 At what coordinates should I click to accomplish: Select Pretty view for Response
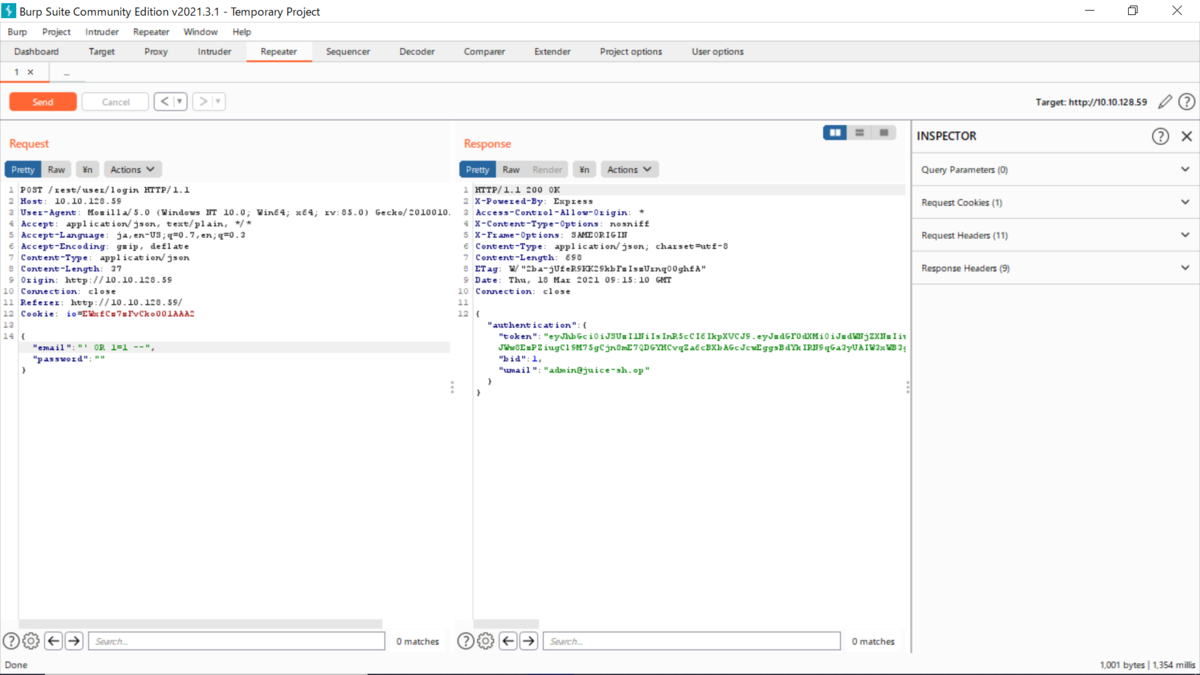tap(478, 170)
